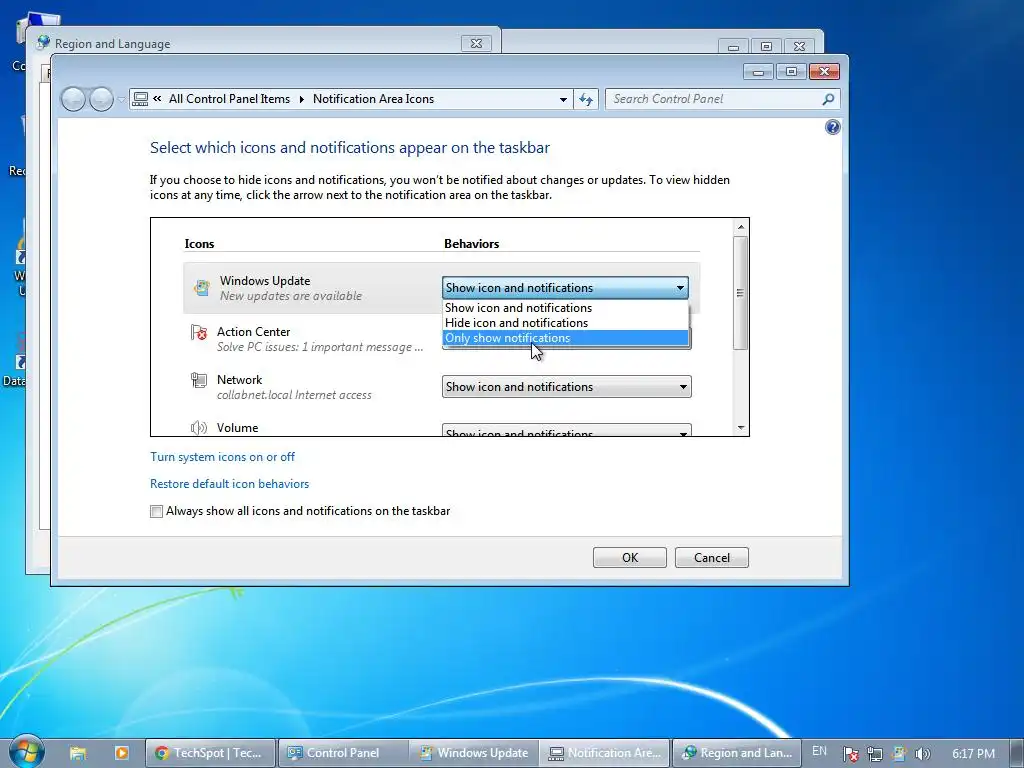The width and height of the screenshot is (1024, 768).
Task: Click list scrollbar up arrow
Action: click(741, 227)
